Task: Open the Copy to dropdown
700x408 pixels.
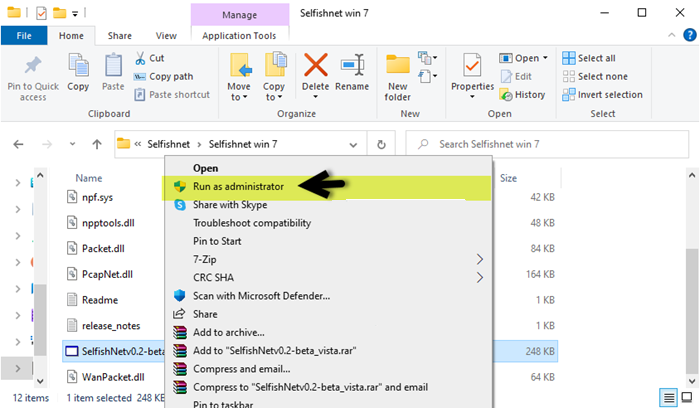Action: coord(274,77)
